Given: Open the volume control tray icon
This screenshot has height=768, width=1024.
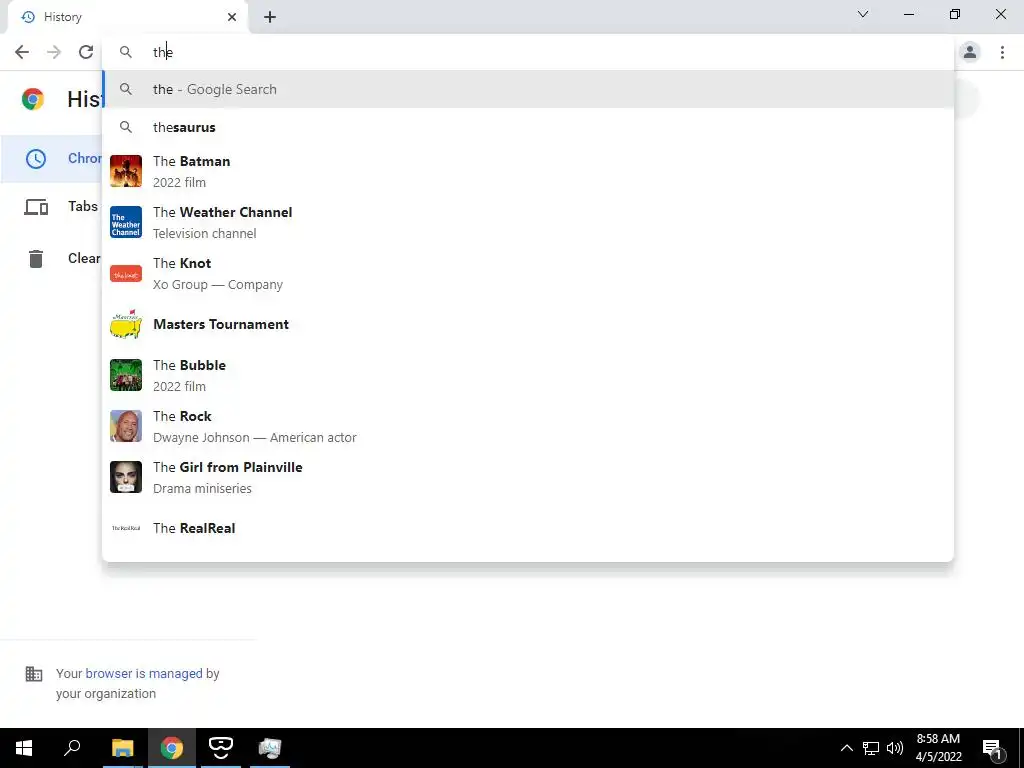Looking at the screenshot, I should click(895, 748).
